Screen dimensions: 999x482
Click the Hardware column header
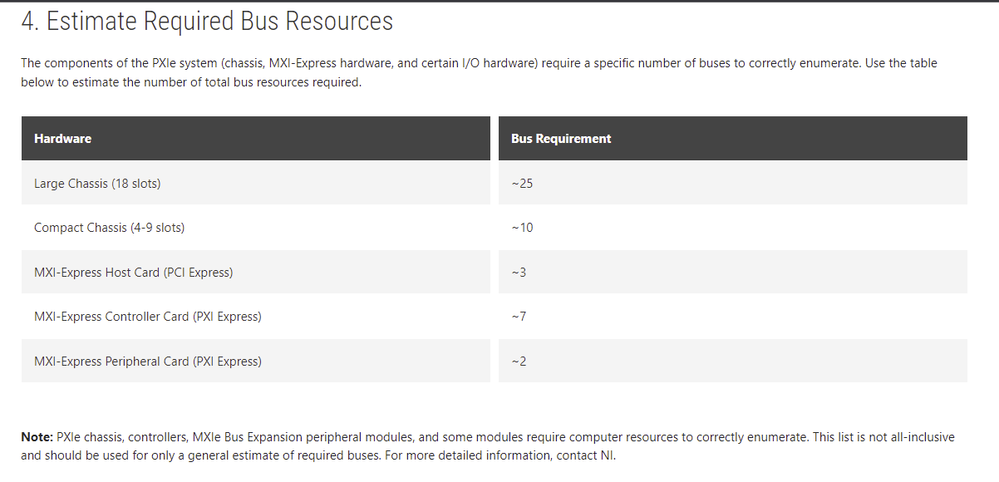tap(255, 138)
